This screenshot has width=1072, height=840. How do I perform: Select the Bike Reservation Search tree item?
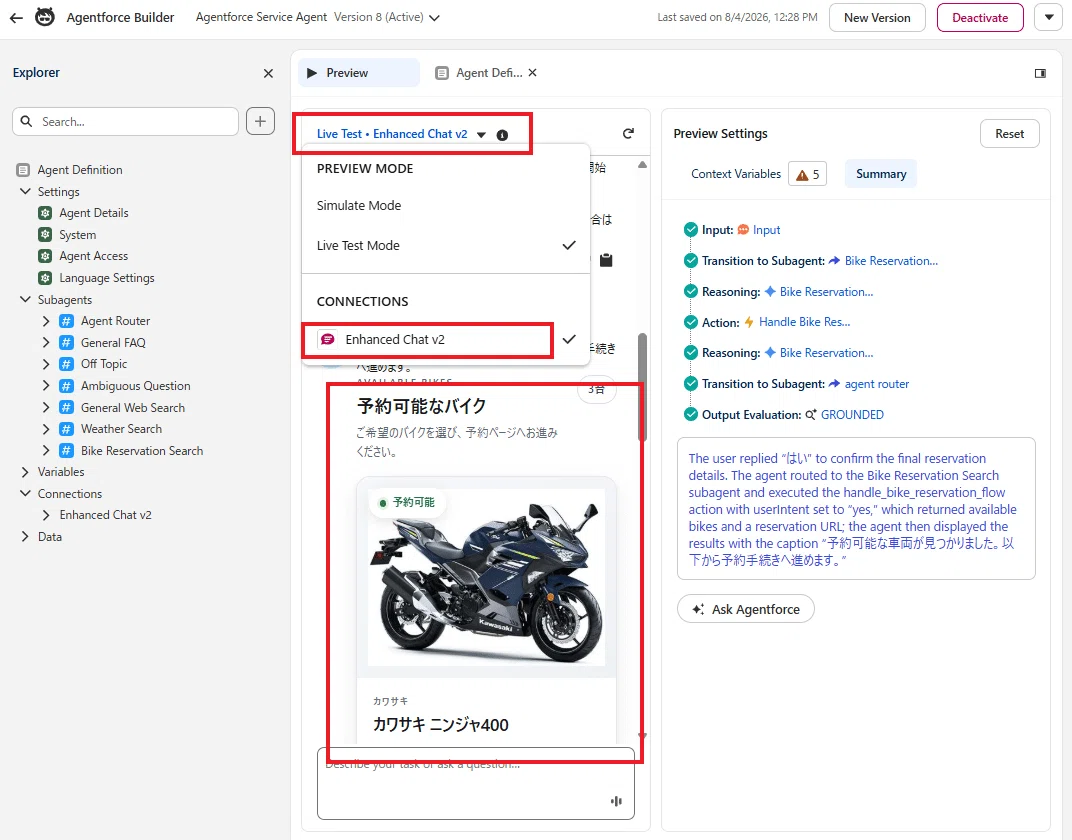tap(142, 450)
